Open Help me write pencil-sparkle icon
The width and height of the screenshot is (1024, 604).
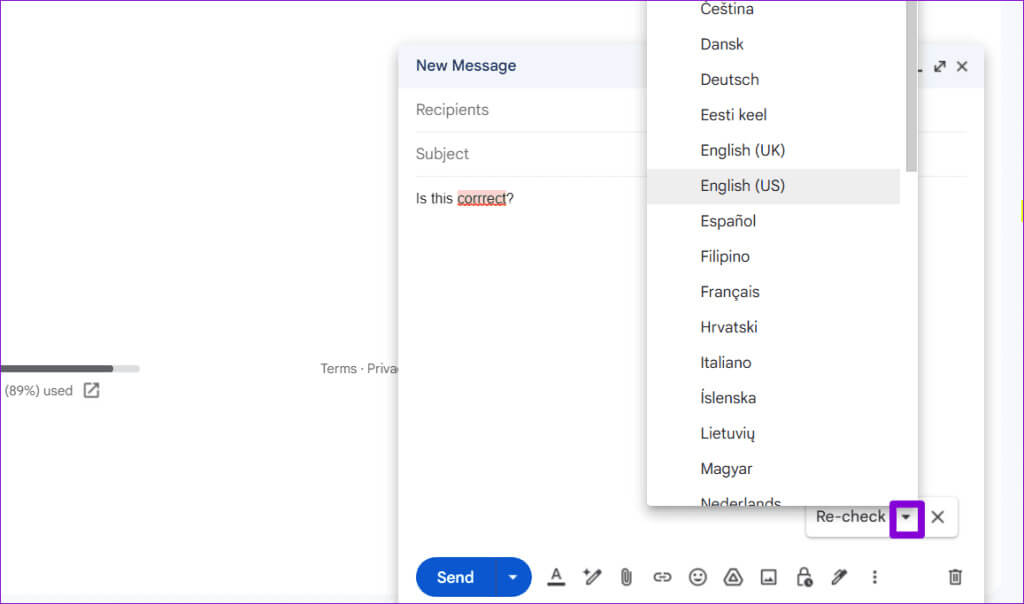[592, 577]
